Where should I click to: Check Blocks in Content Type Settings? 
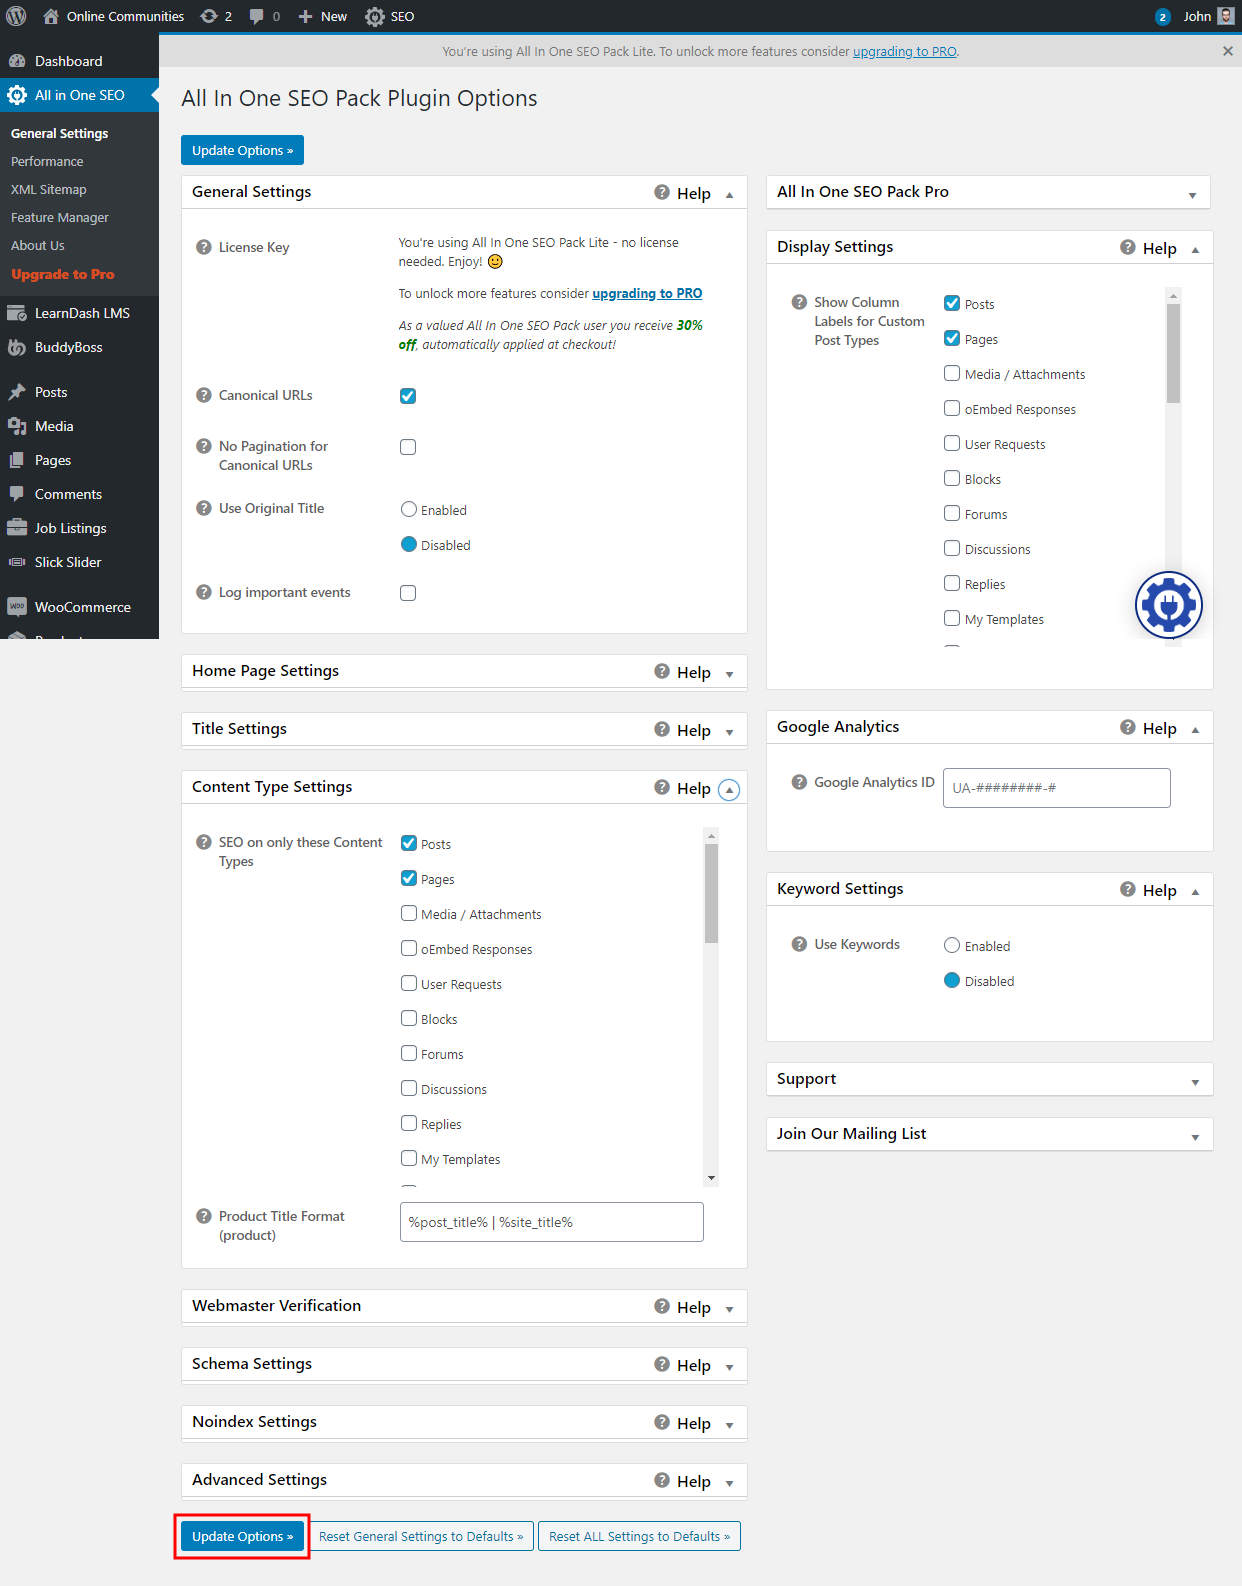point(409,1018)
